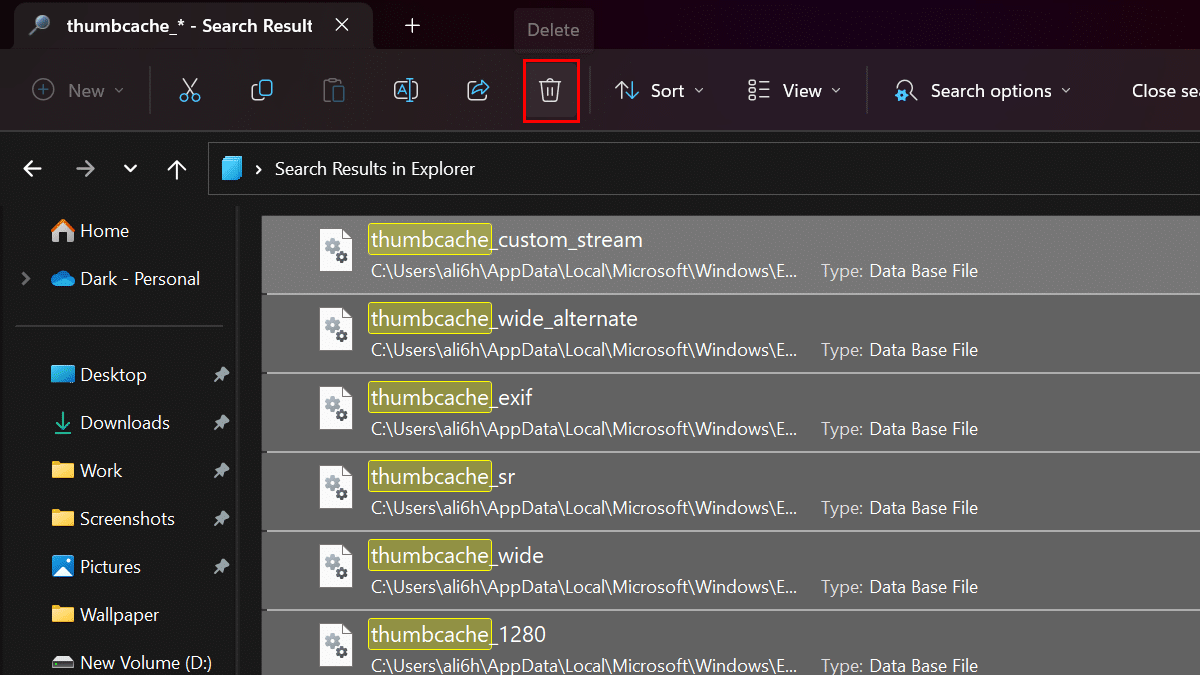The image size is (1200, 675).
Task: Open recent locations chevron dropdown
Action: click(130, 169)
